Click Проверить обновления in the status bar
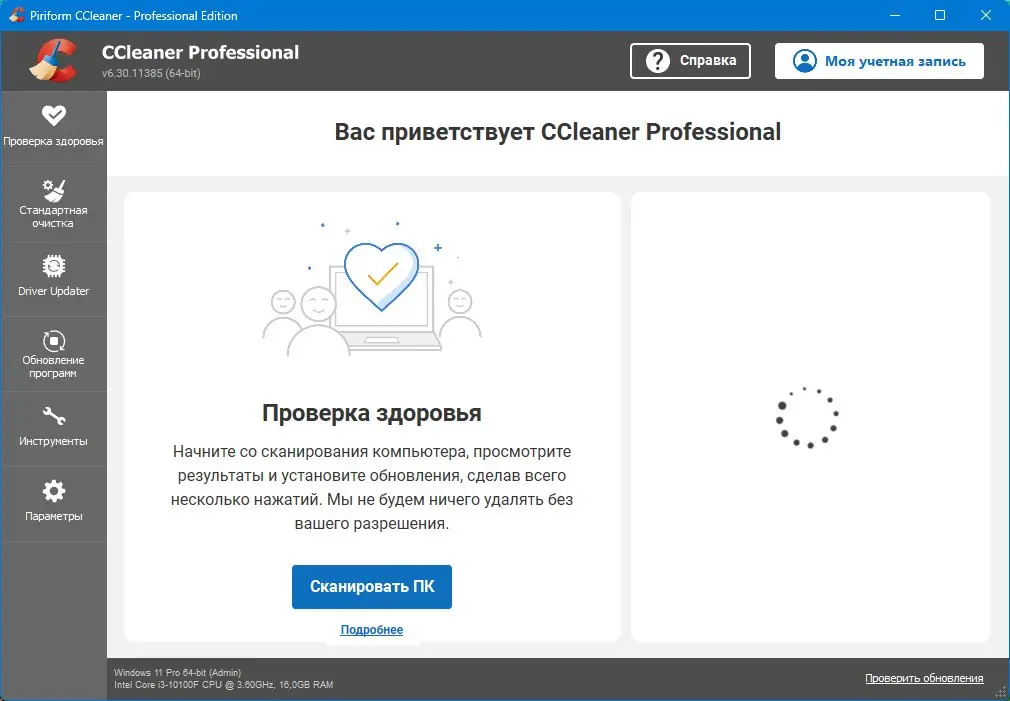Screen dimensions: 1010x701 point(923,677)
